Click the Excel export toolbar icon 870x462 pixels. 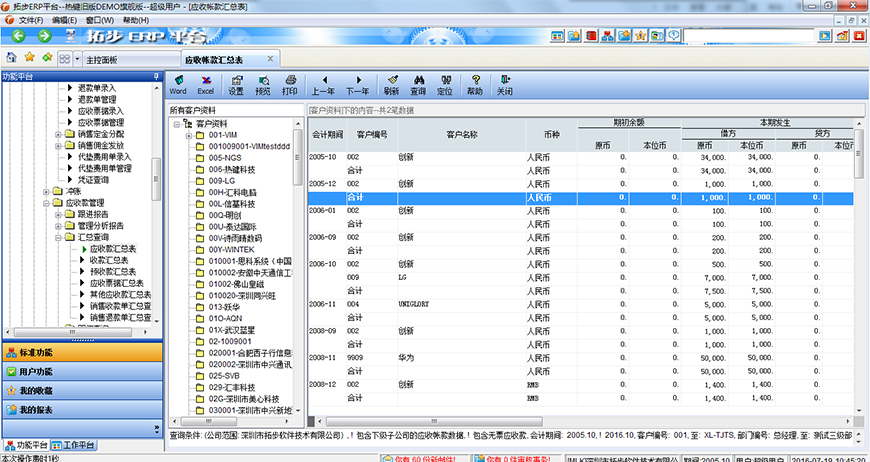[205, 84]
